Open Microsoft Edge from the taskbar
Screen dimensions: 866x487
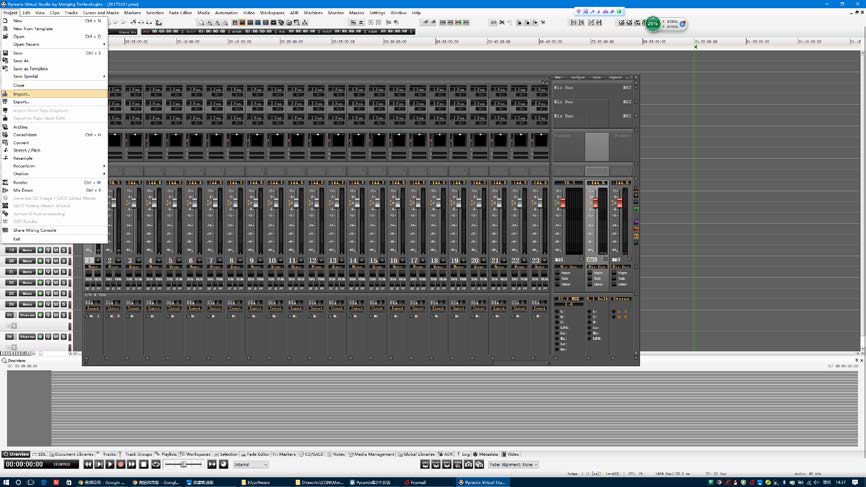tap(44, 482)
